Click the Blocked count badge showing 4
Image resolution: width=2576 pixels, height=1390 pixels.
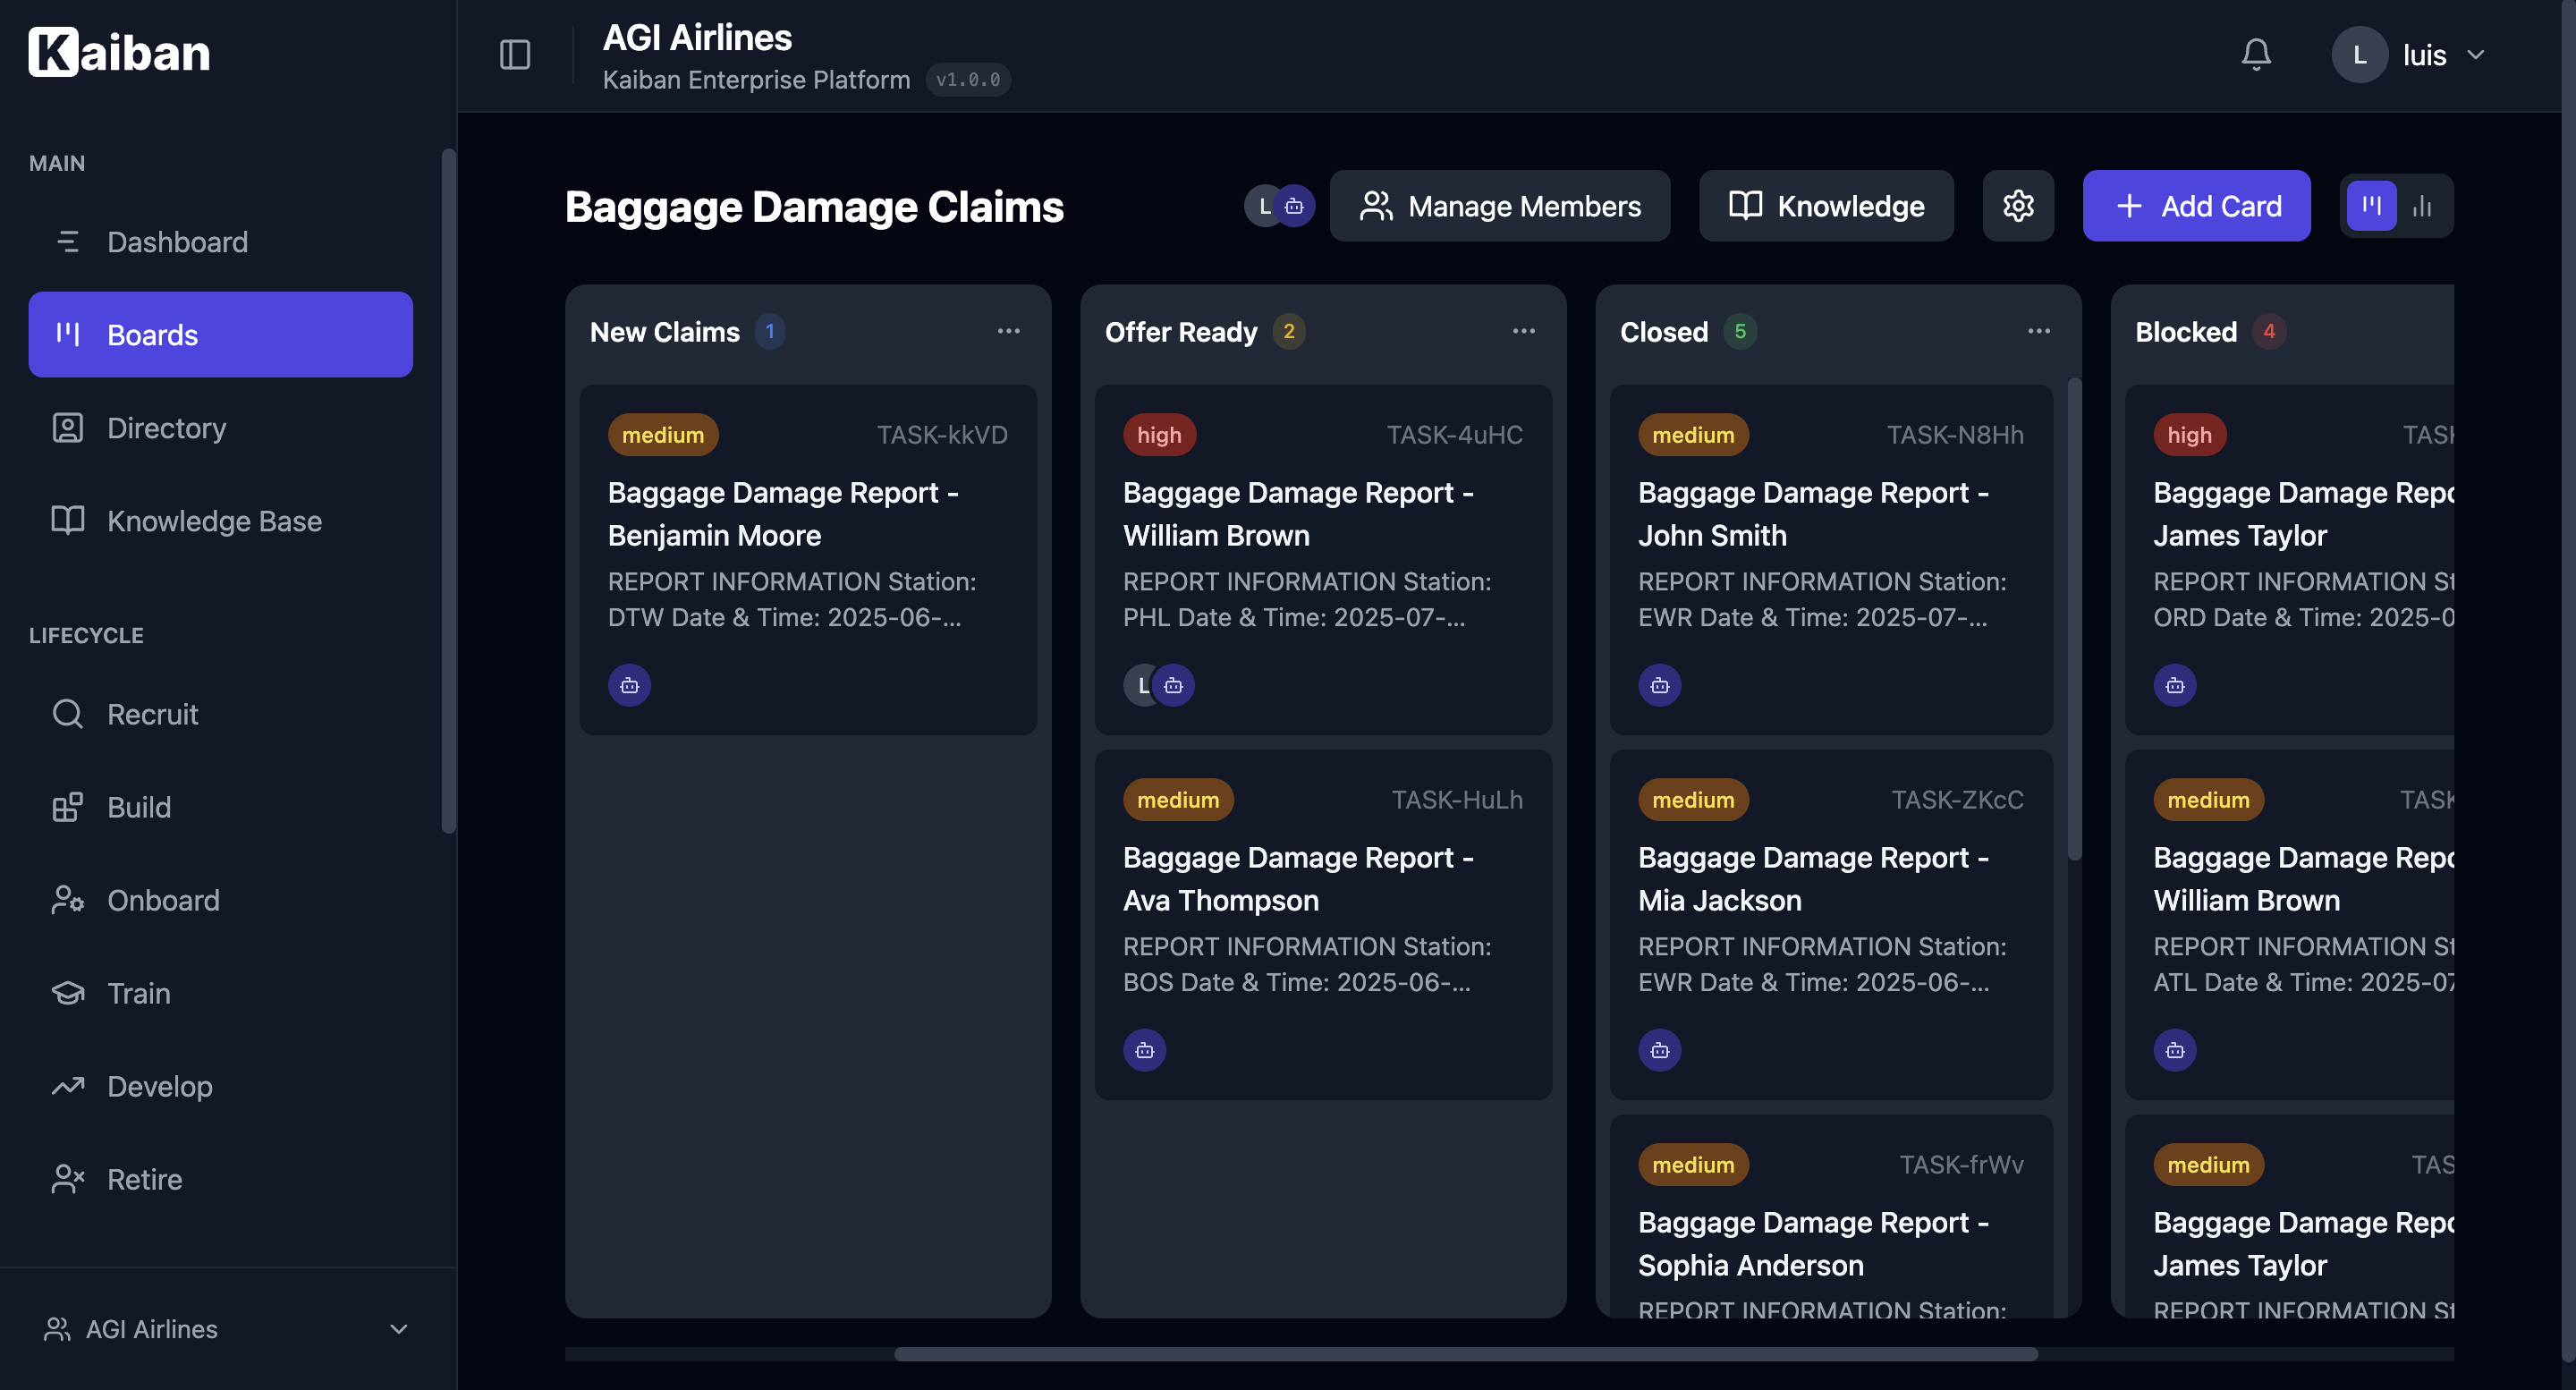pos(2269,331)
